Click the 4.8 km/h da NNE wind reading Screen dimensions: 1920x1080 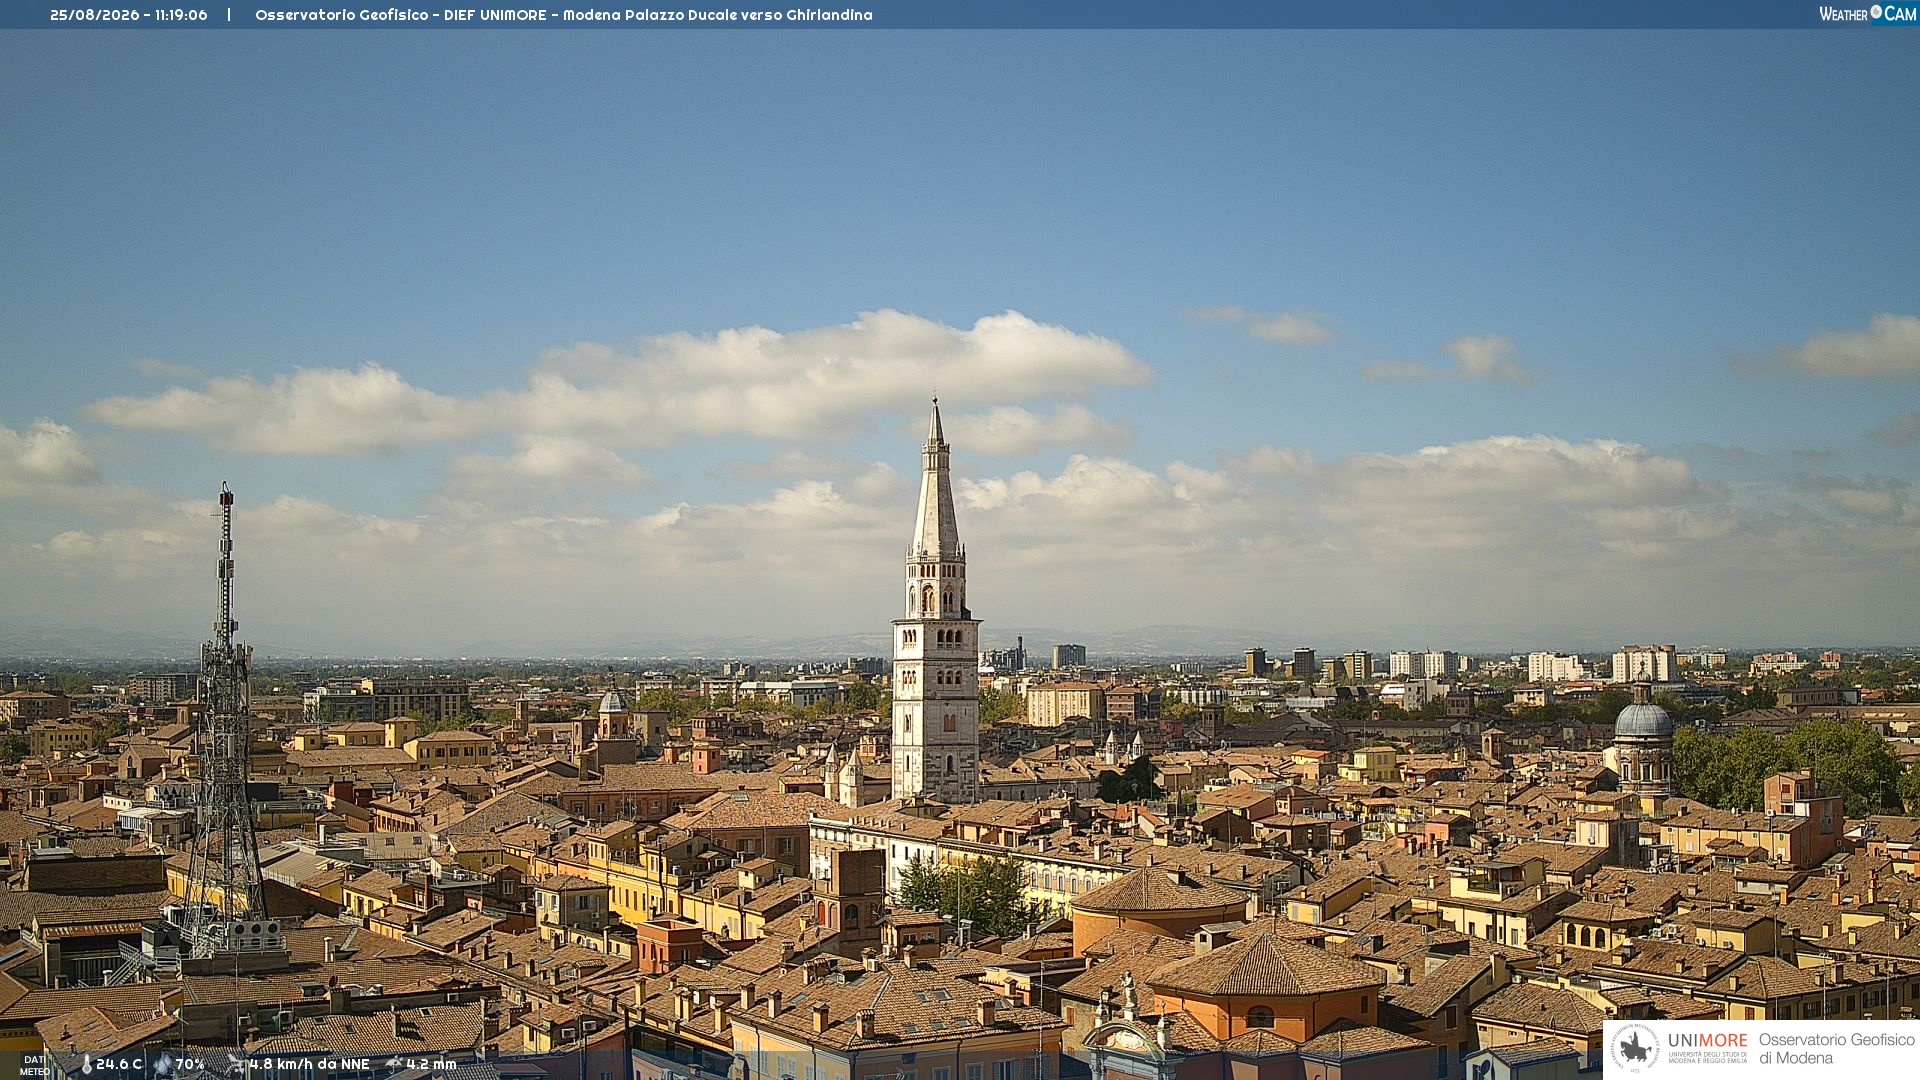[x=310, y=1065]
